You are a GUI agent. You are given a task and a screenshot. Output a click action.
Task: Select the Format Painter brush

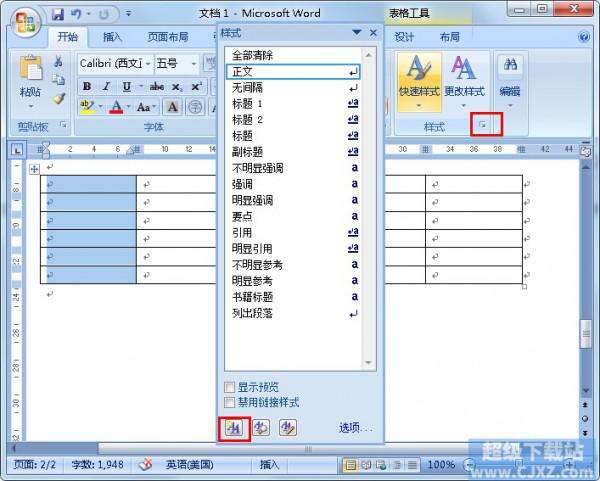(x=59, y=99)
